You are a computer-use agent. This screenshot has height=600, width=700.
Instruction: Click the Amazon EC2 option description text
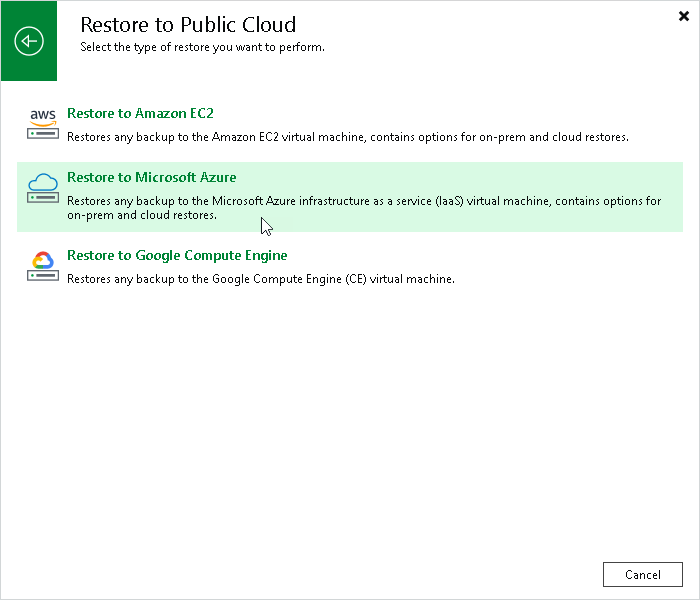pos(348,137)
